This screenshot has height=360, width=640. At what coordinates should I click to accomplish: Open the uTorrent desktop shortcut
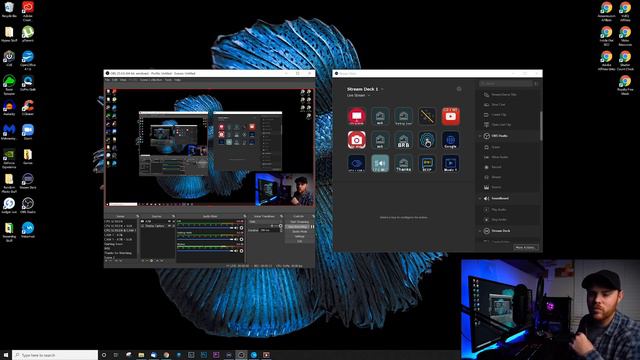click(28, 34)
